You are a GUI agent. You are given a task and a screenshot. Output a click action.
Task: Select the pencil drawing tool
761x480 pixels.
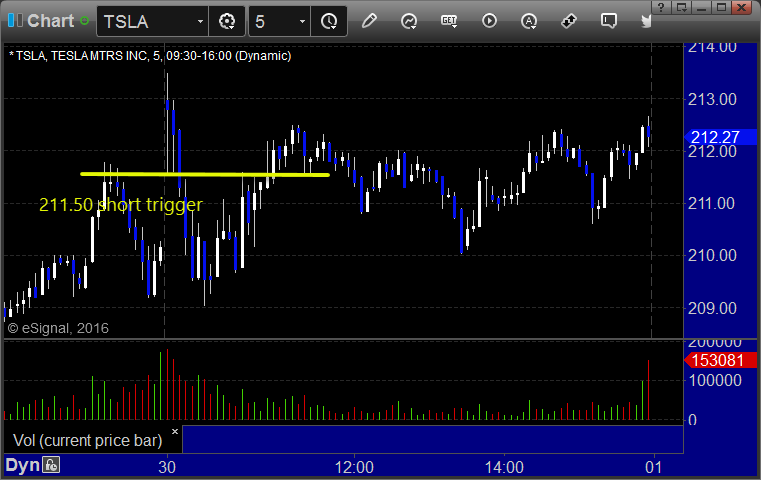(369, 21)
